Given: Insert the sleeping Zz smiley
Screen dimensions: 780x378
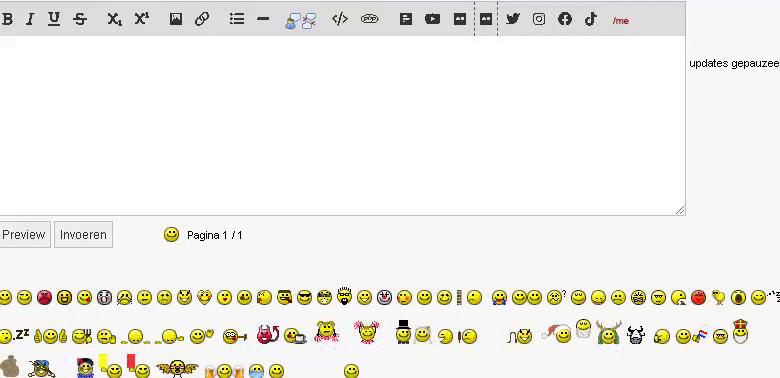Looking at the screenshot, I should click(14, 336).
